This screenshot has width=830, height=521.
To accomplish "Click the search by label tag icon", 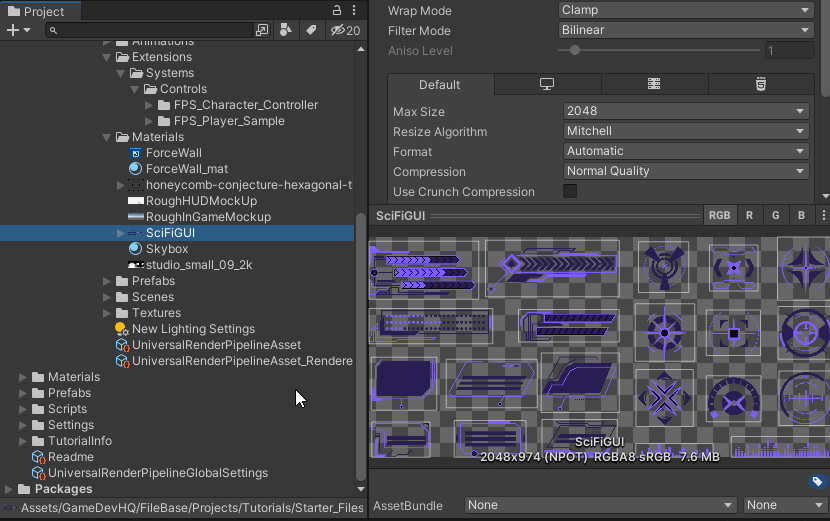I will [x=311, y=30].
